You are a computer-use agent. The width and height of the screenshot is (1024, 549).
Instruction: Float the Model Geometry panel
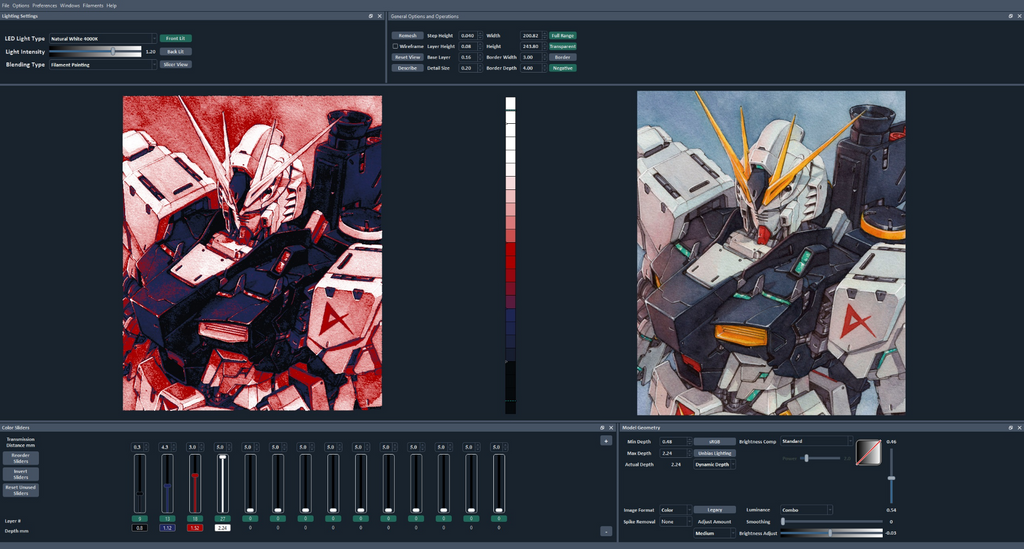pos(1010,428)
